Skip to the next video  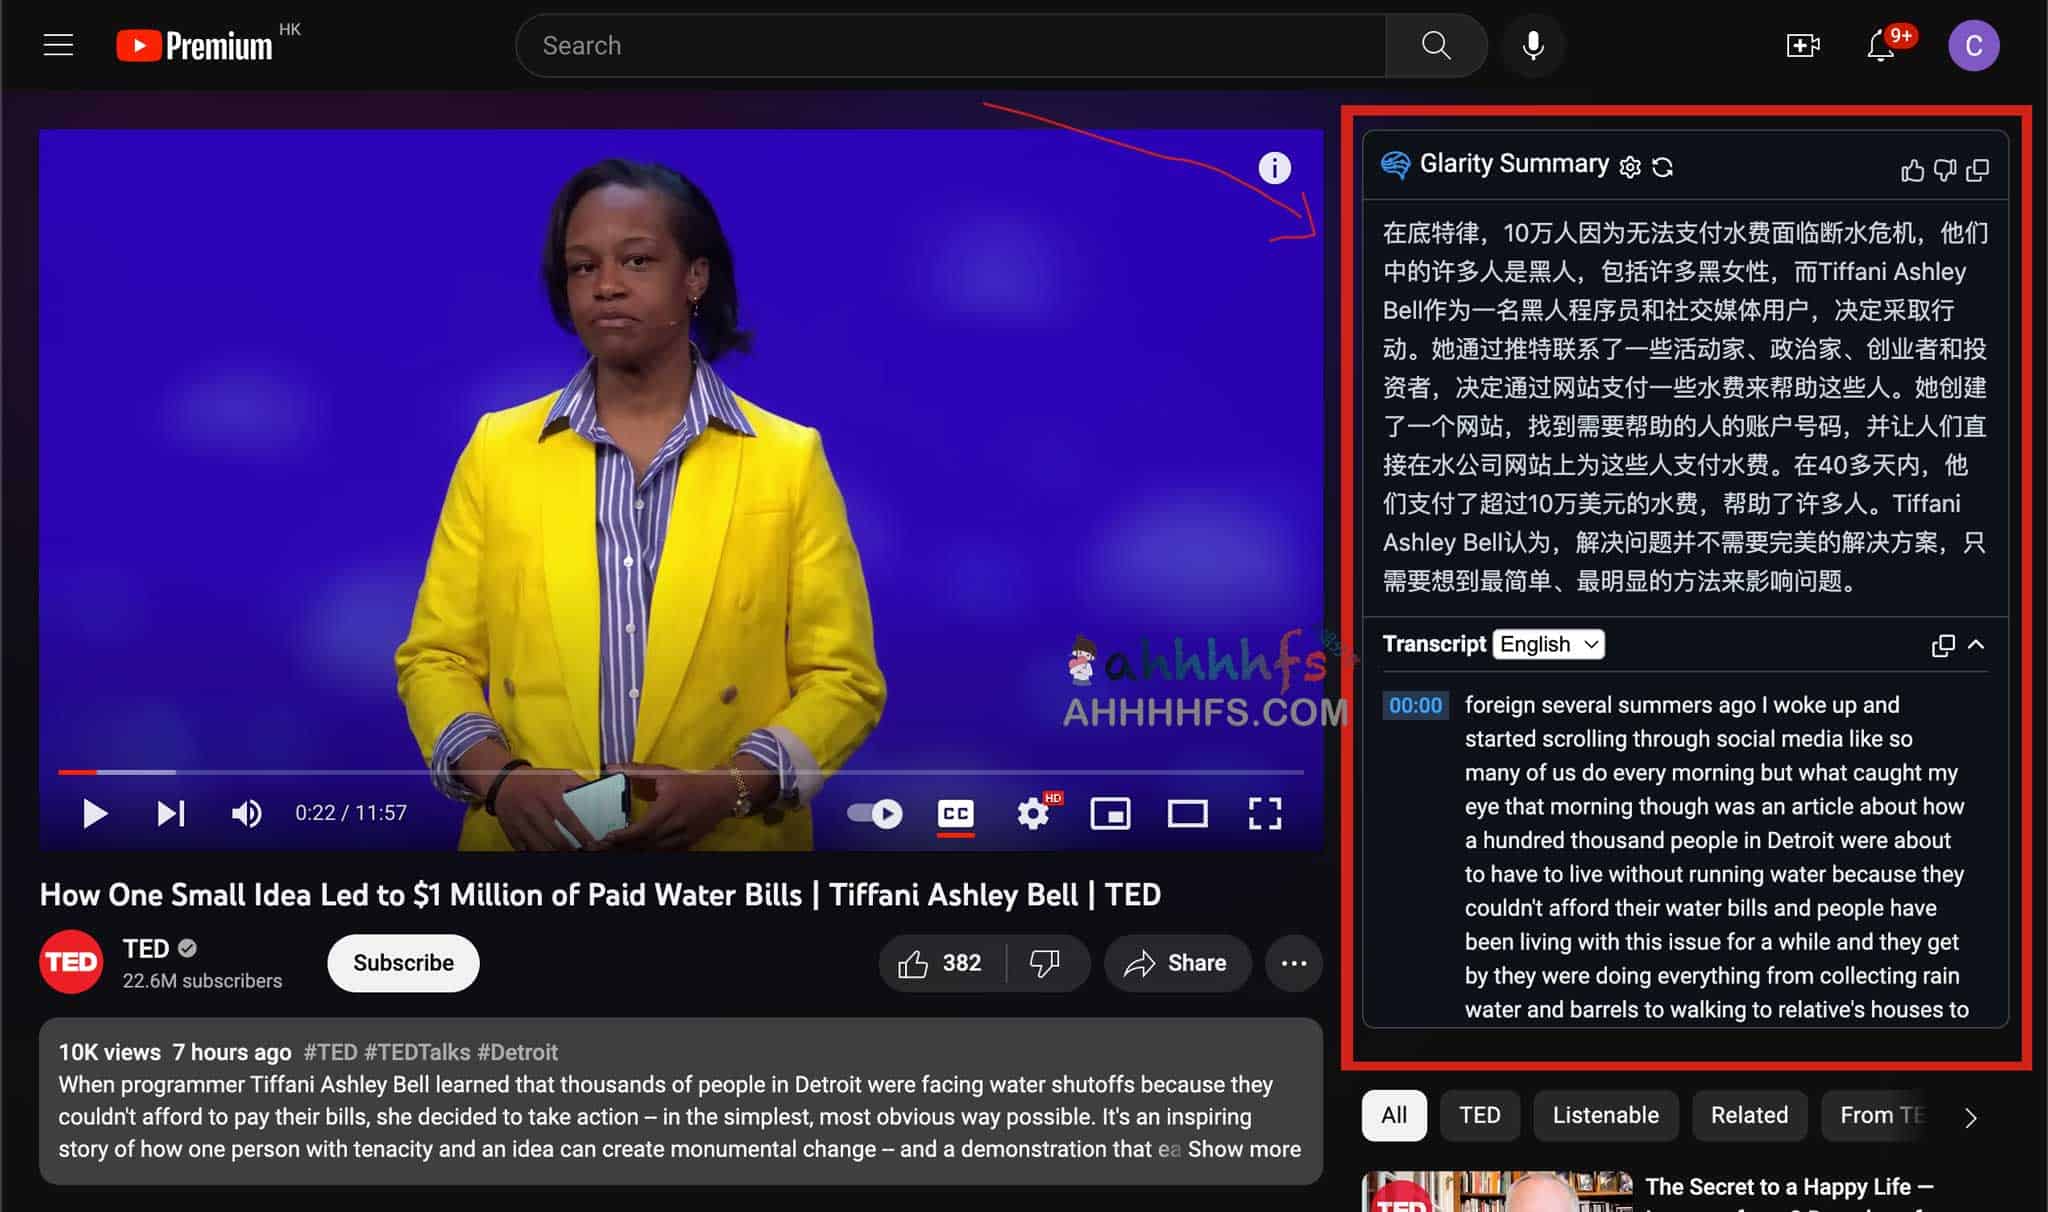171,813
